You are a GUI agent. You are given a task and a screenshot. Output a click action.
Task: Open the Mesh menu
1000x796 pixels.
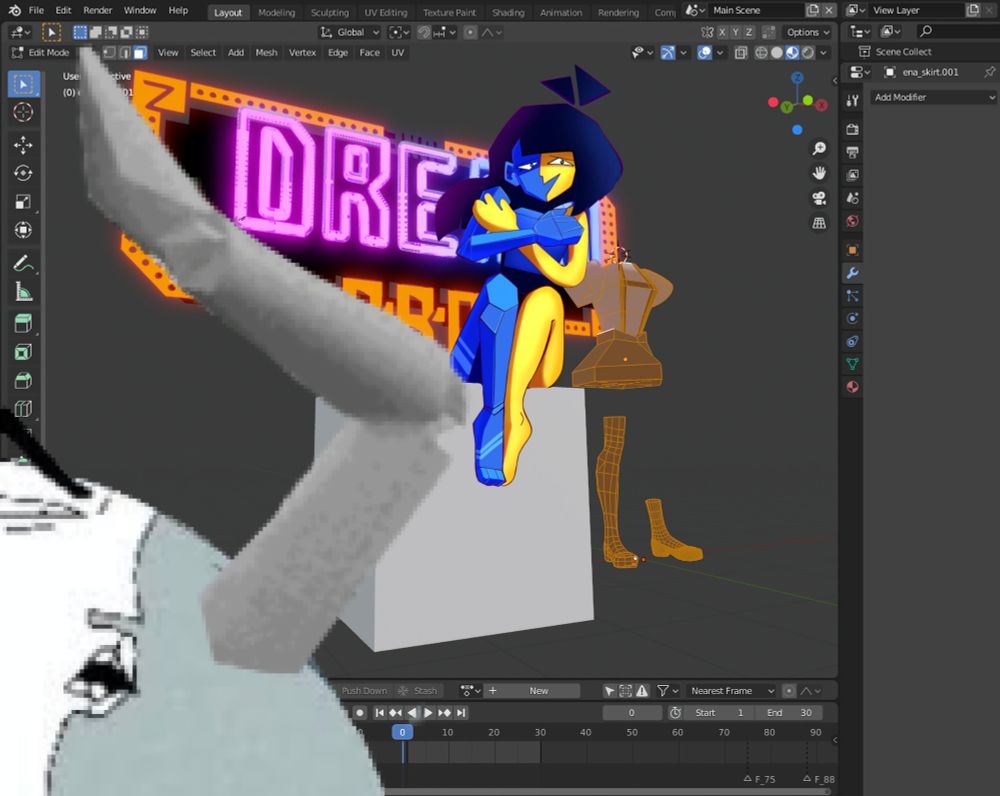tap(266, 52)
